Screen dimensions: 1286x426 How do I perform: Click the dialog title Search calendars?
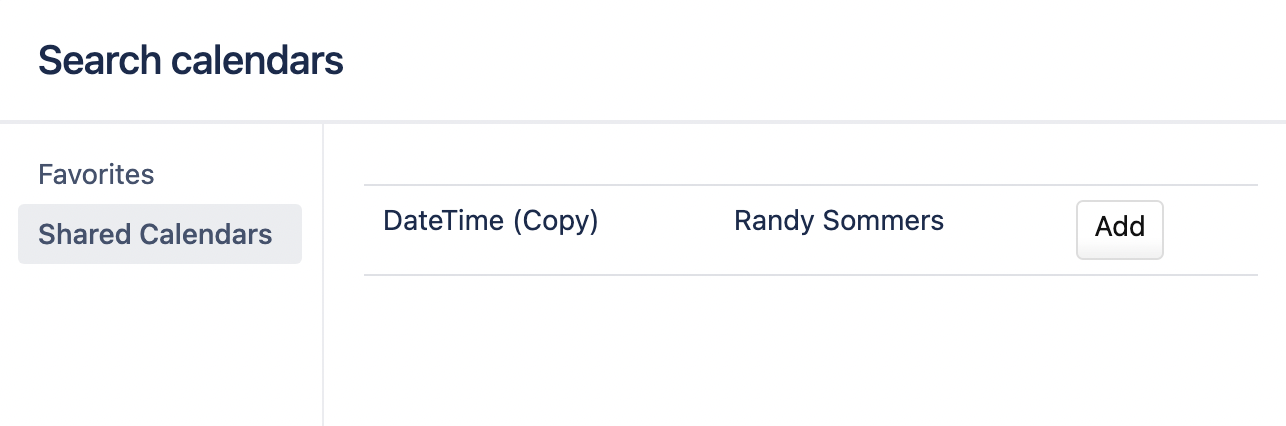(190, 61)
